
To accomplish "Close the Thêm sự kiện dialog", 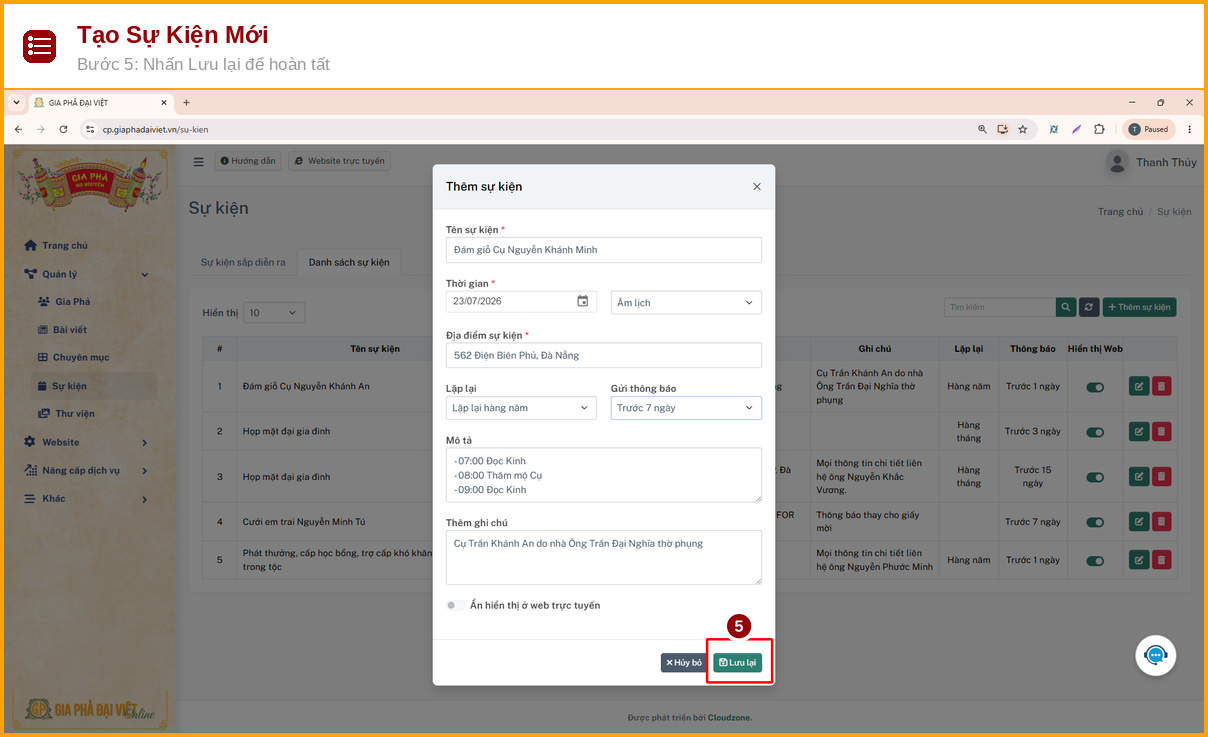I will point(757,187).
